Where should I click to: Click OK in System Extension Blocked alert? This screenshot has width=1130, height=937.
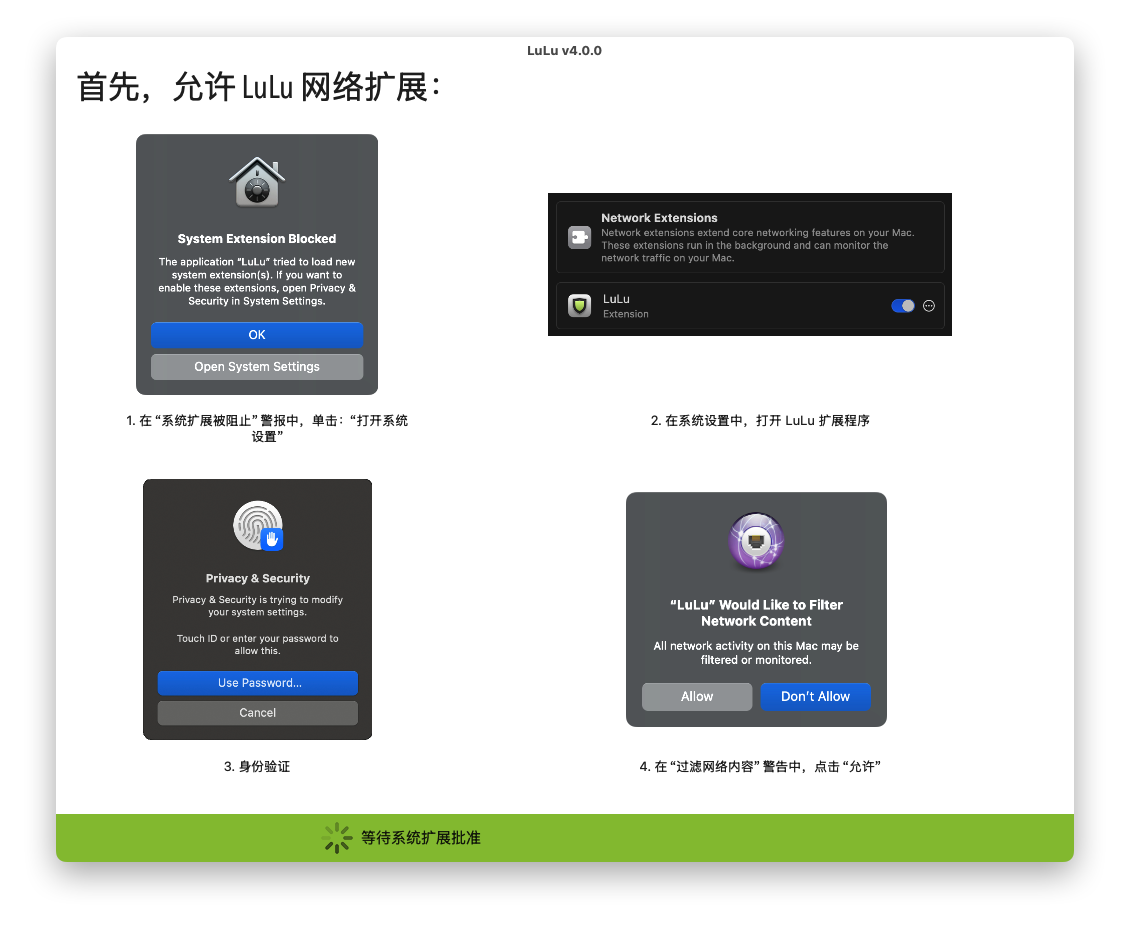[257, 334]
